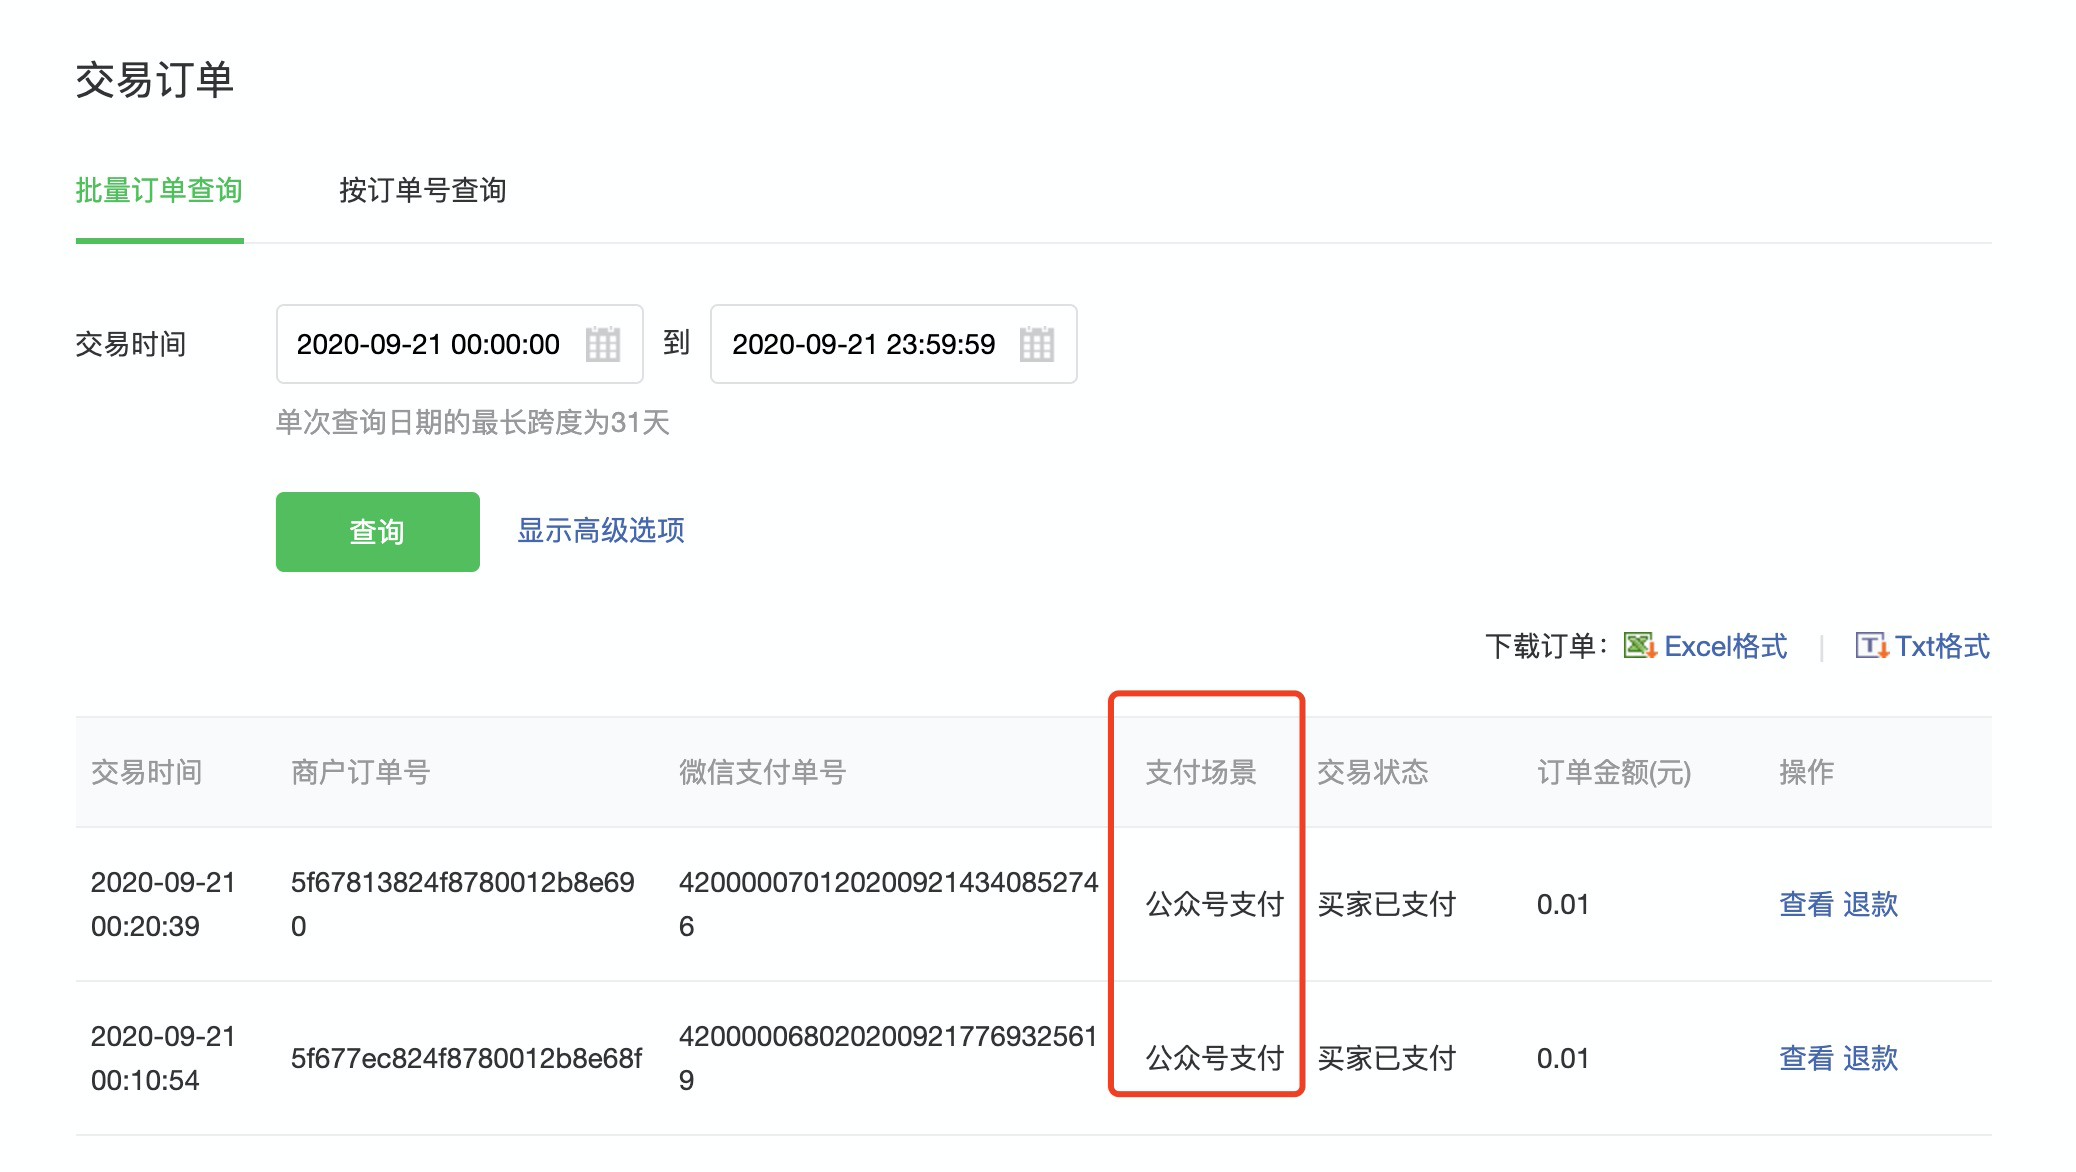Click the 支付场景 column header
The height and width of the screenshot is (1172, 2076).
1200,772
